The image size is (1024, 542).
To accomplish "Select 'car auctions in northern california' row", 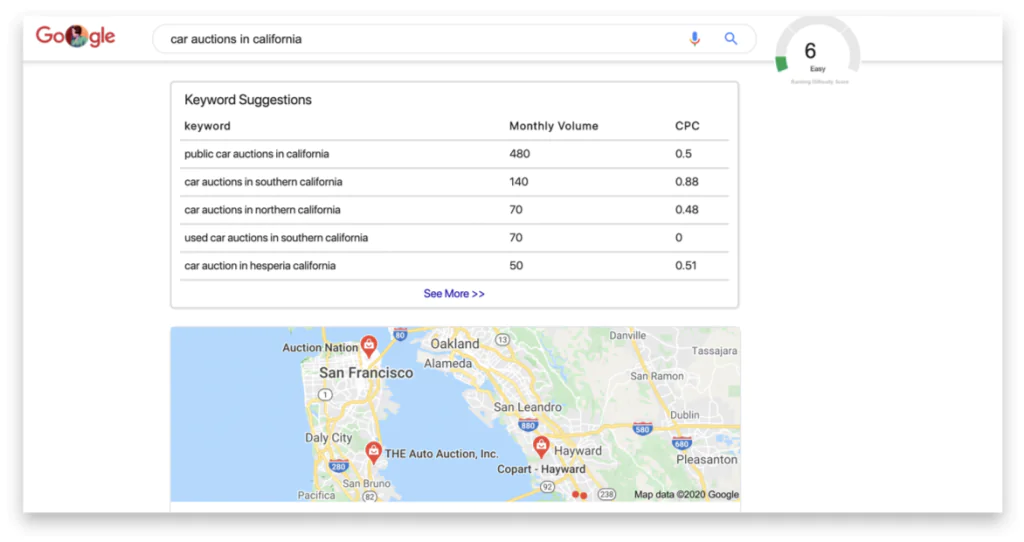I will click(262, 210).
